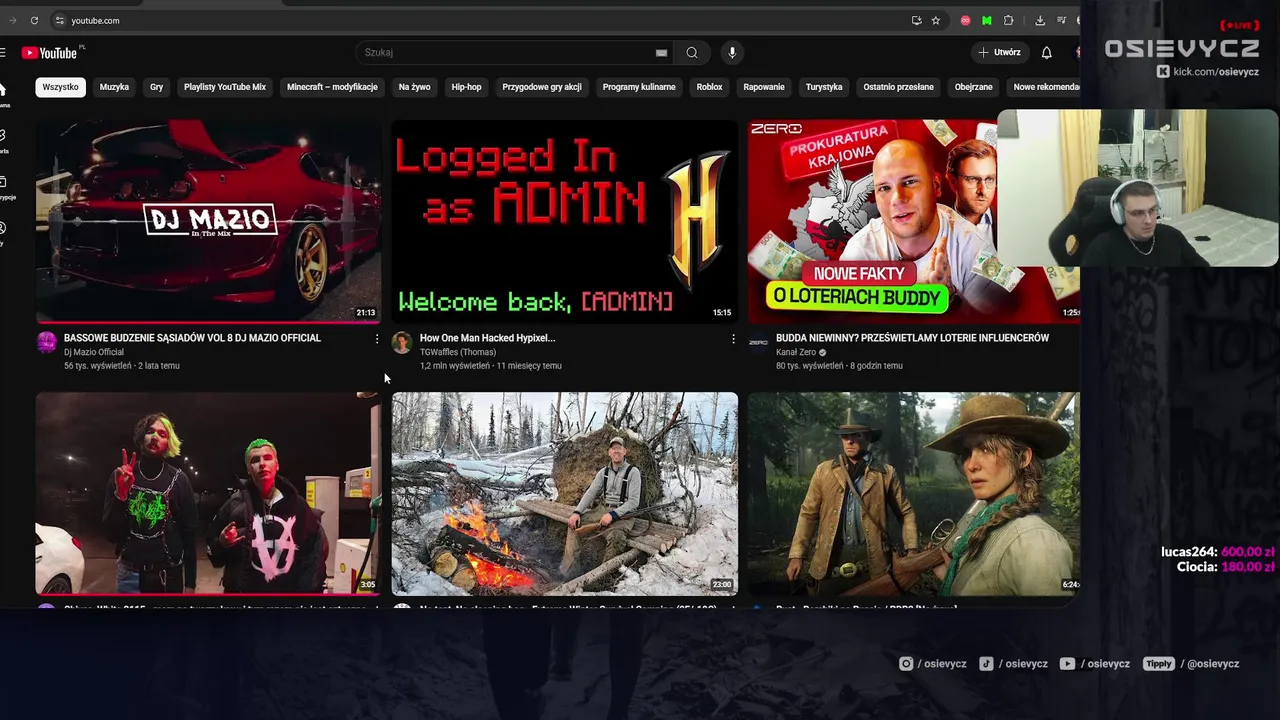Open title BUDDA NIEWINNY? PRZEŚWIETLAMY LOTERIE
1280x720 pixels.
(912, 338)
